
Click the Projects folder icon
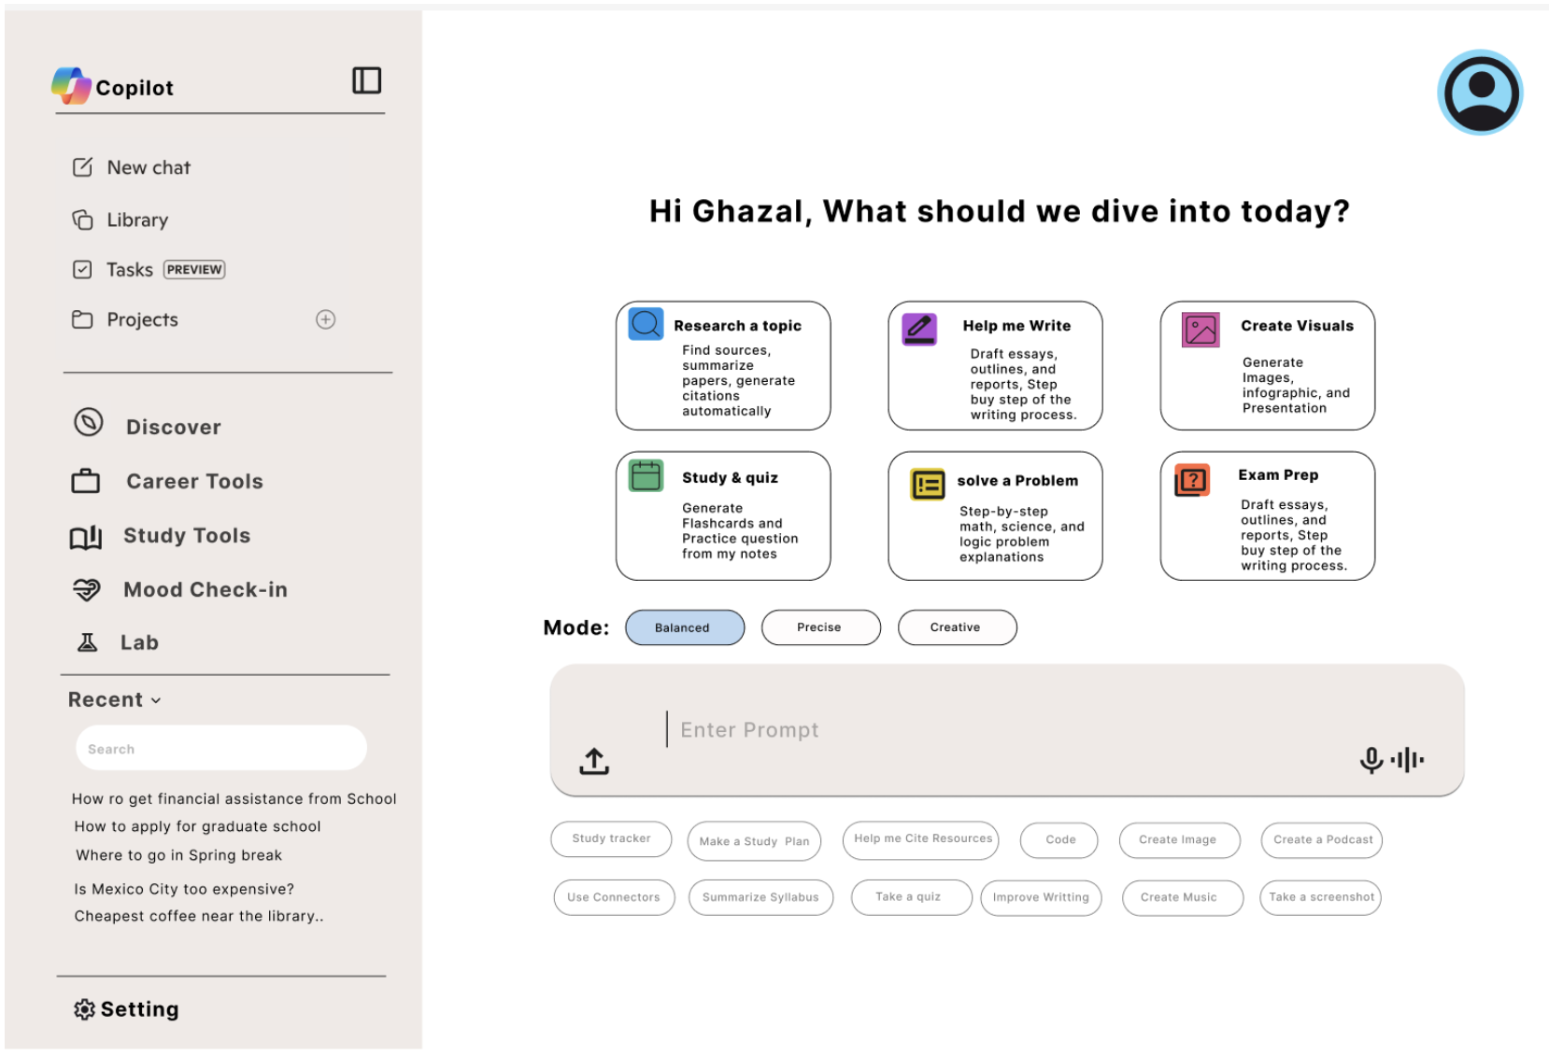pos(83,320)
